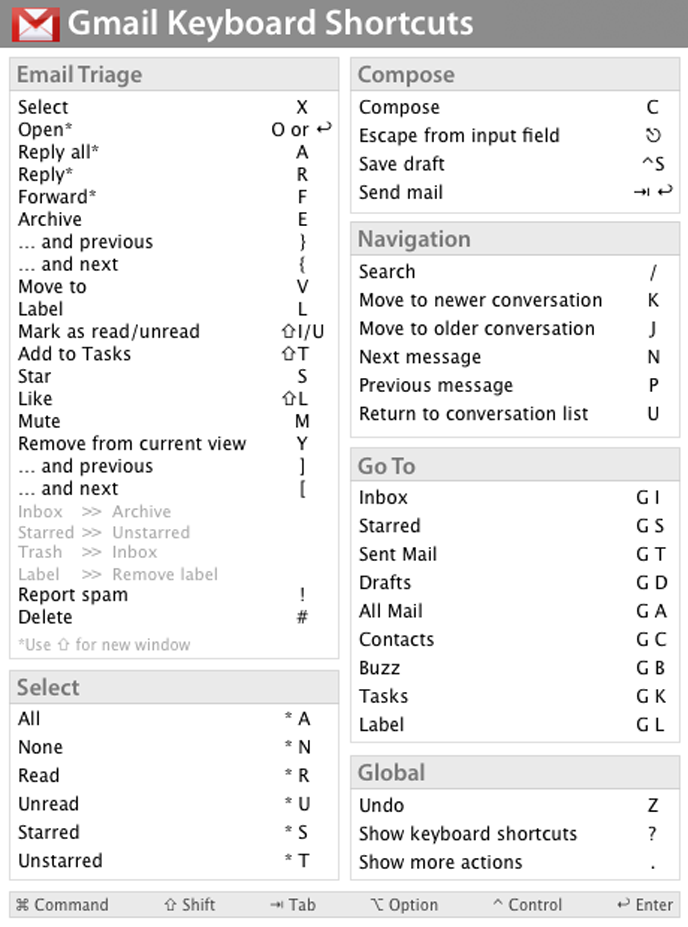Click the Sent Mail entry
688x927 pixels.
[398, 554]
